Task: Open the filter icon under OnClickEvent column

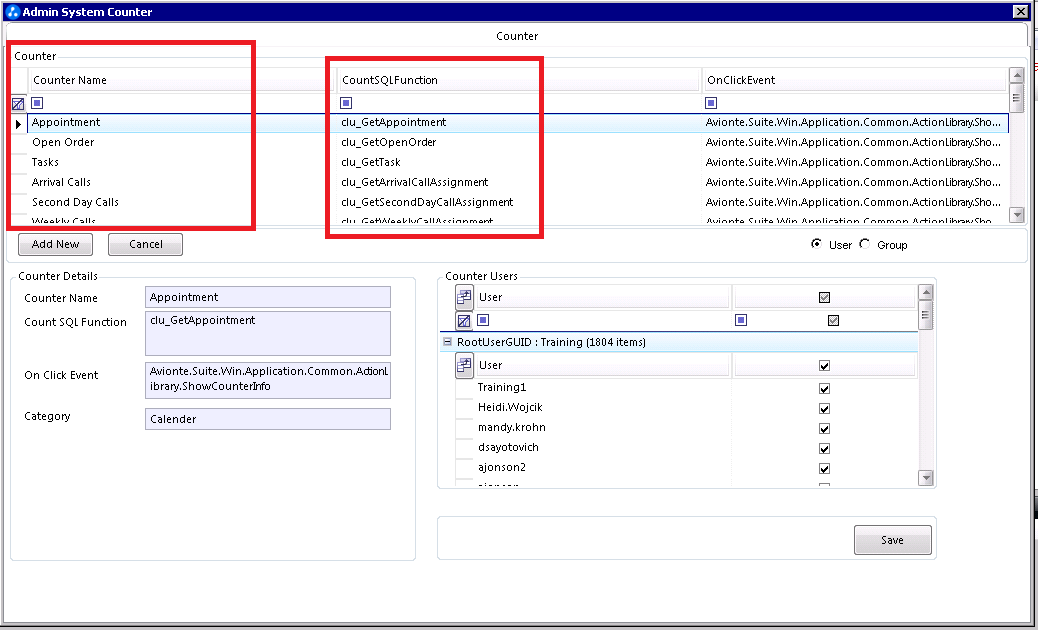Action: click(711, 103)
